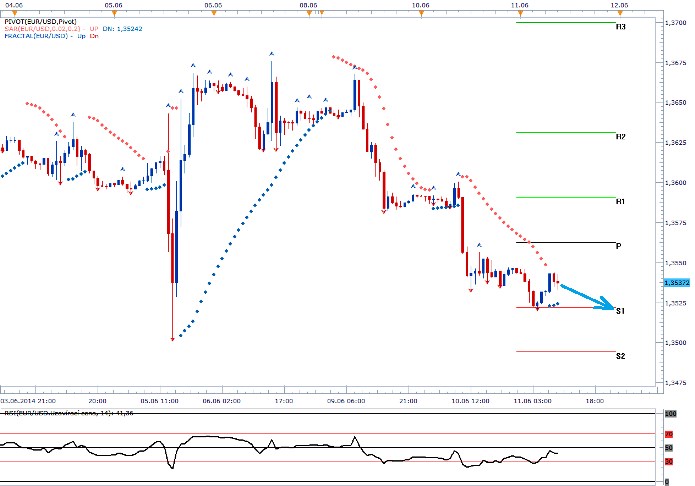The width and height of the screenshot is (695, 486).
Task: Click the PIVOT(EUR/USD,Pivot) indicator label
Action: 40,21
